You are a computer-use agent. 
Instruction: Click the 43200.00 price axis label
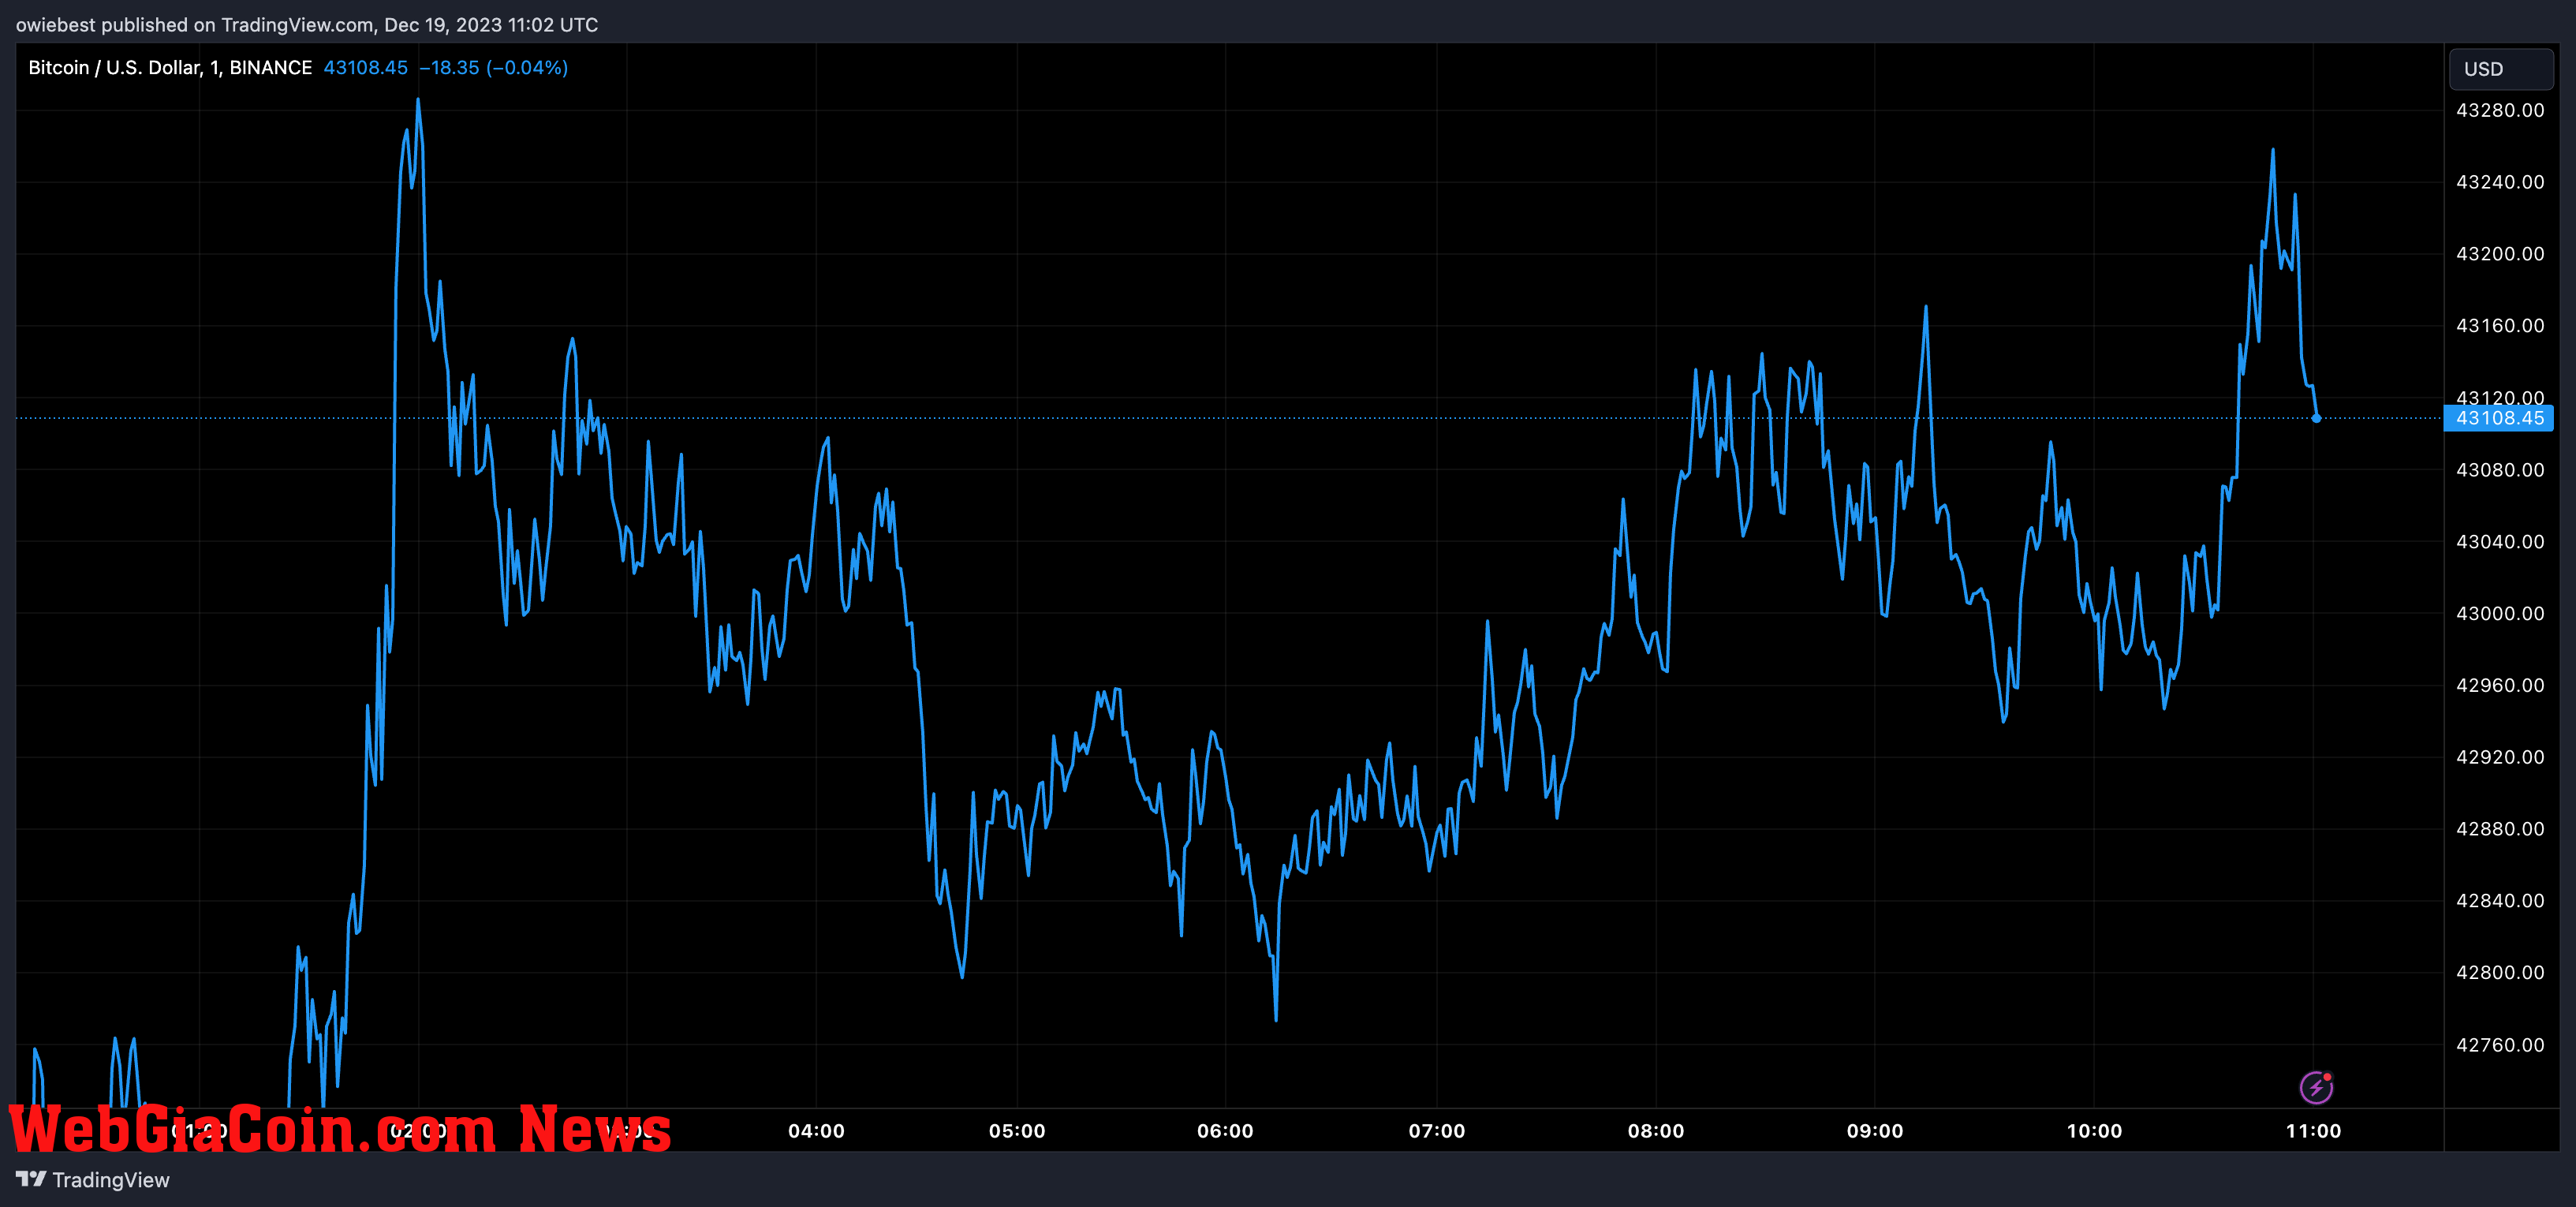2500,254
